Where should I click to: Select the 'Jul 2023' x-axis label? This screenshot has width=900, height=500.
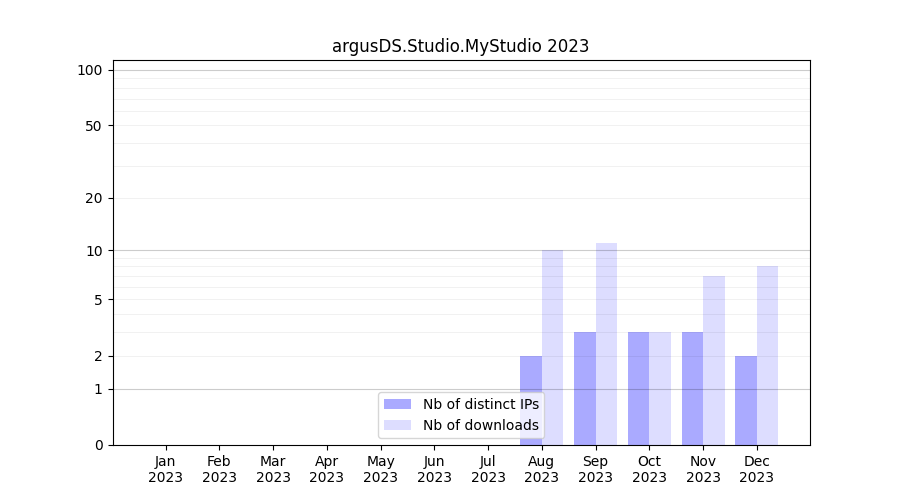(488, 469)
